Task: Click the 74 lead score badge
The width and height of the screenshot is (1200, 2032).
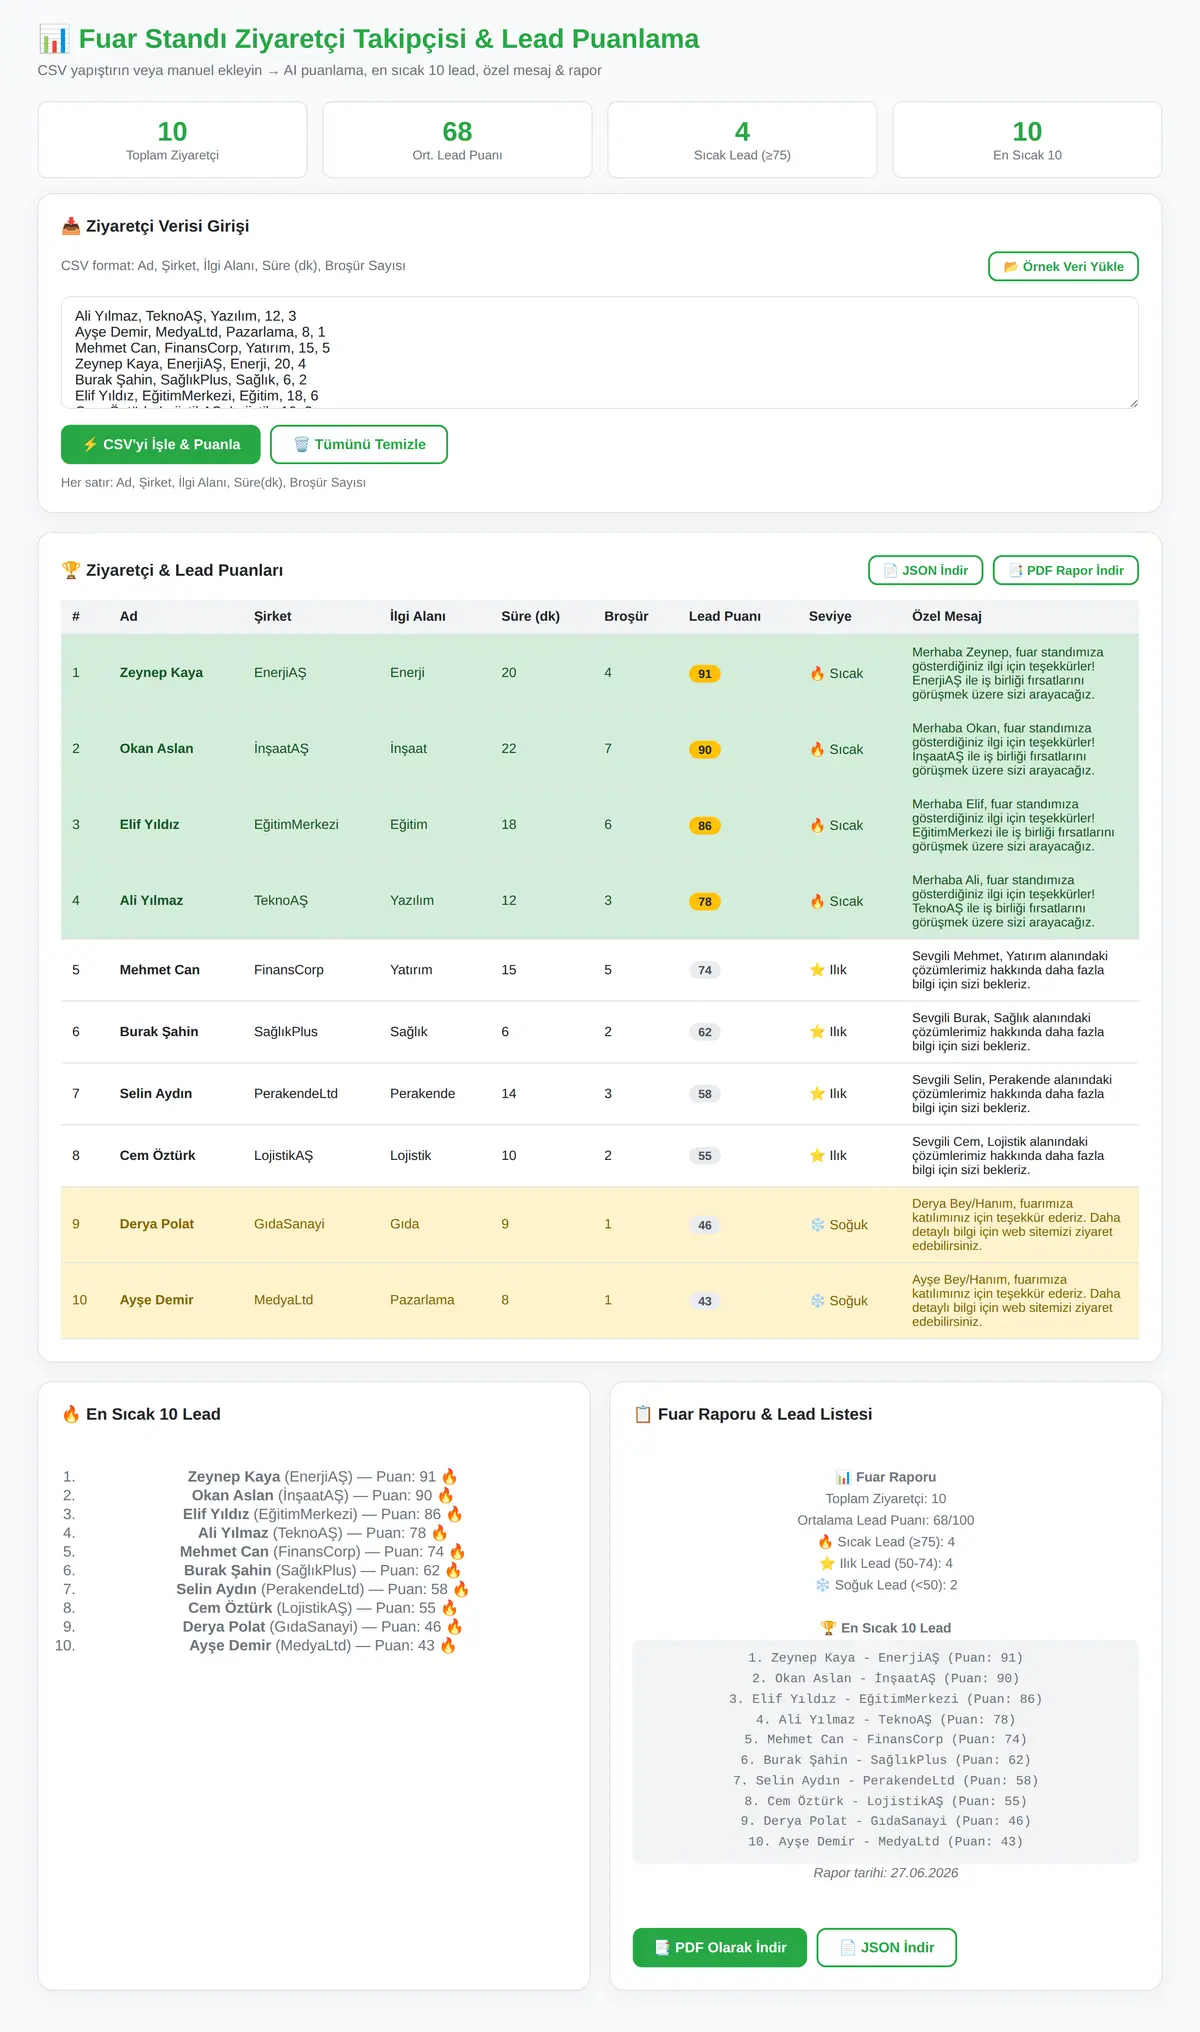Action: click(x=705, y=970)
